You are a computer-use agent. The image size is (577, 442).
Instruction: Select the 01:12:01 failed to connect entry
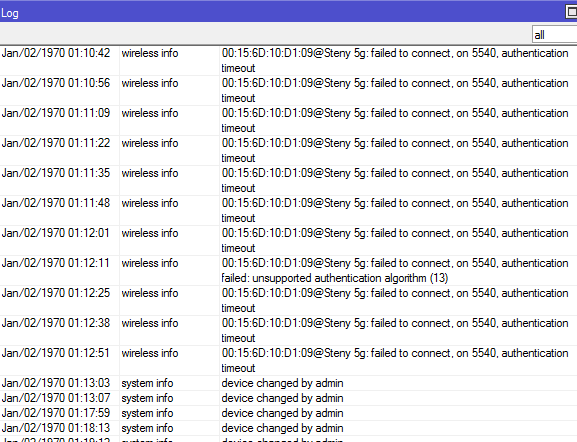[x=288, y=241]
